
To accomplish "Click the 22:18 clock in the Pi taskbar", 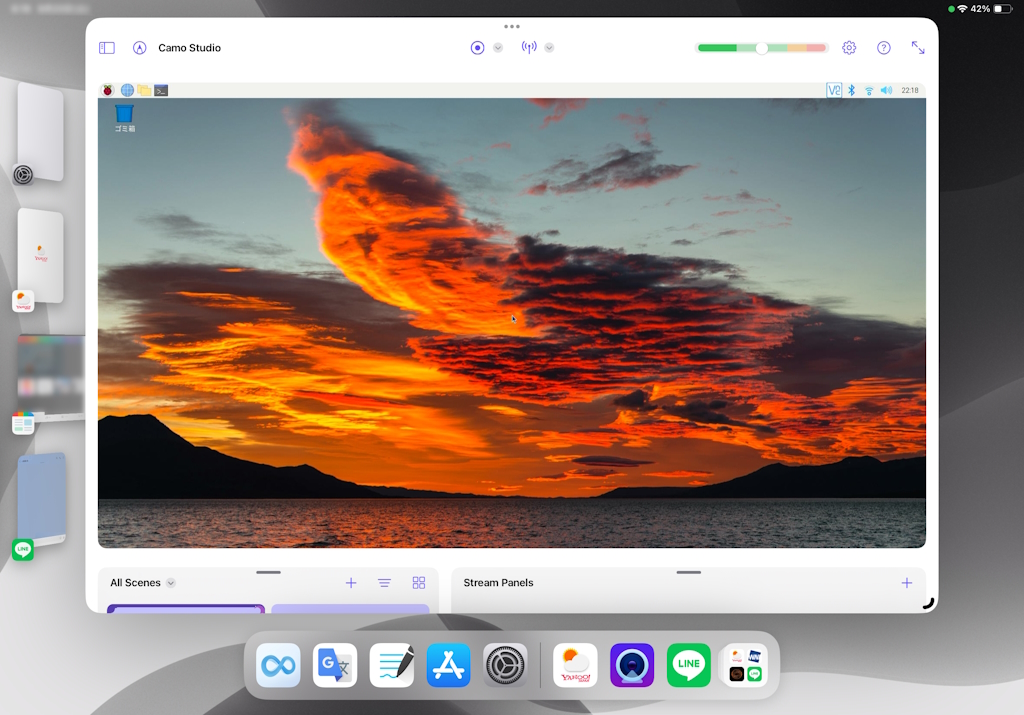I will (x=910, y=90).
